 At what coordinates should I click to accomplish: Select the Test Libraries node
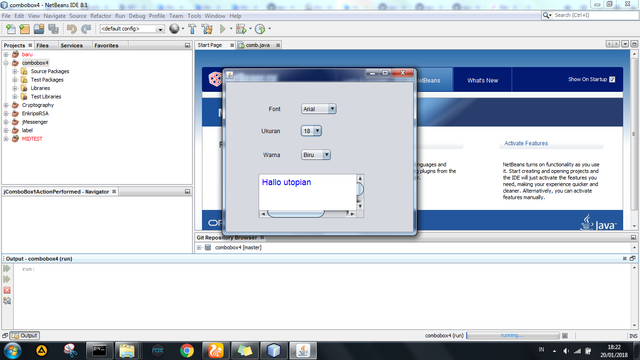point(46,97)
